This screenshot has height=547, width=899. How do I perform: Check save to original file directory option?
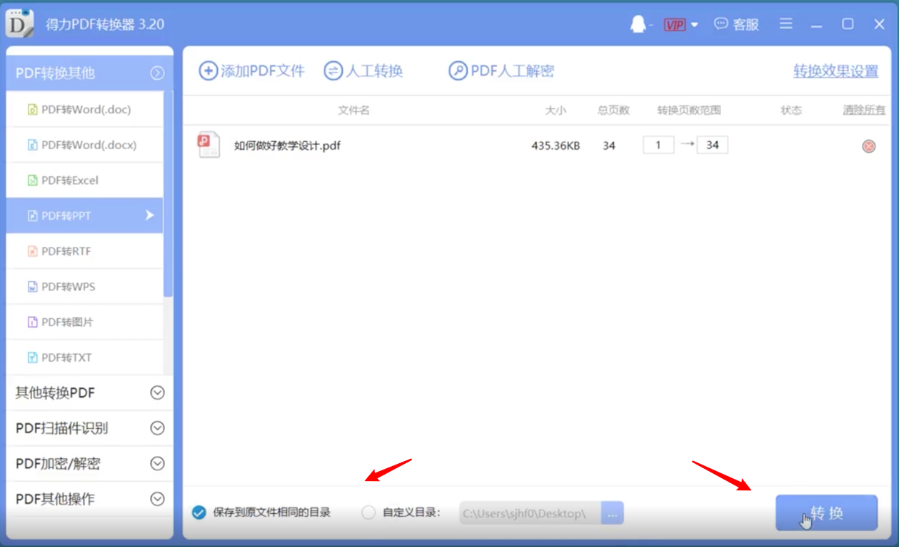coord(199,513)
